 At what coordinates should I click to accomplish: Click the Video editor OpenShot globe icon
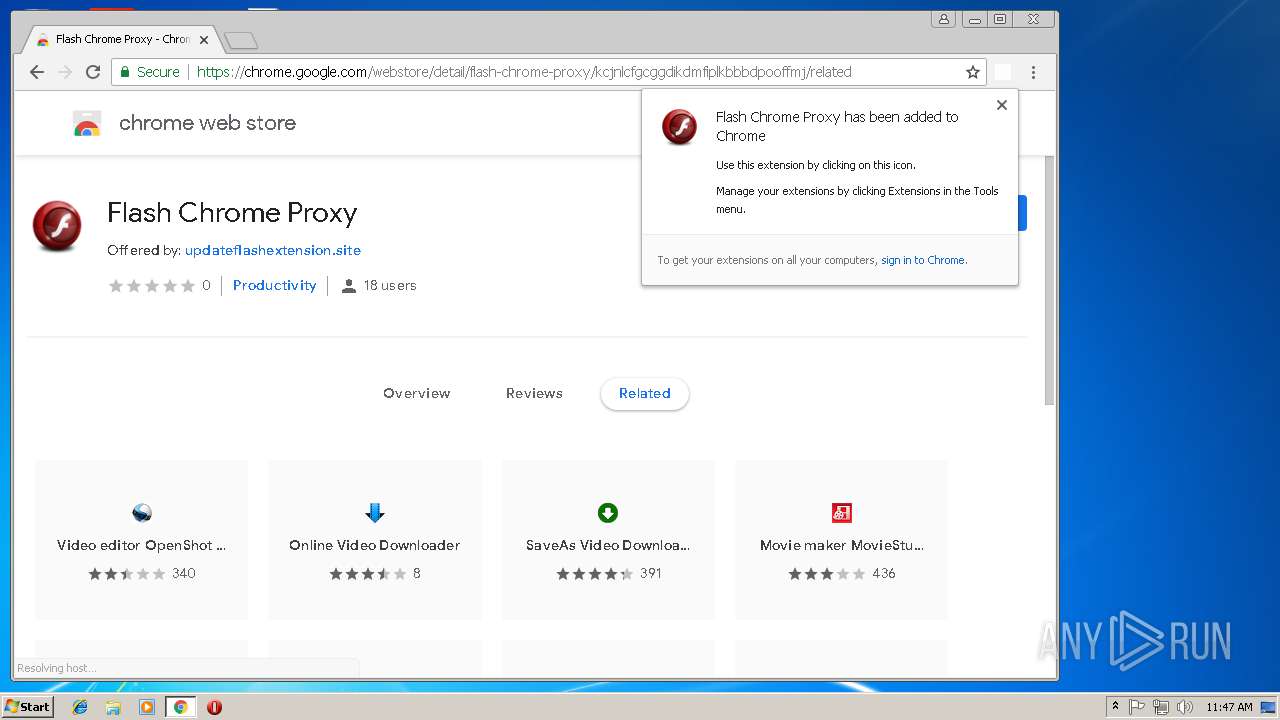click(x=141, y=513)
